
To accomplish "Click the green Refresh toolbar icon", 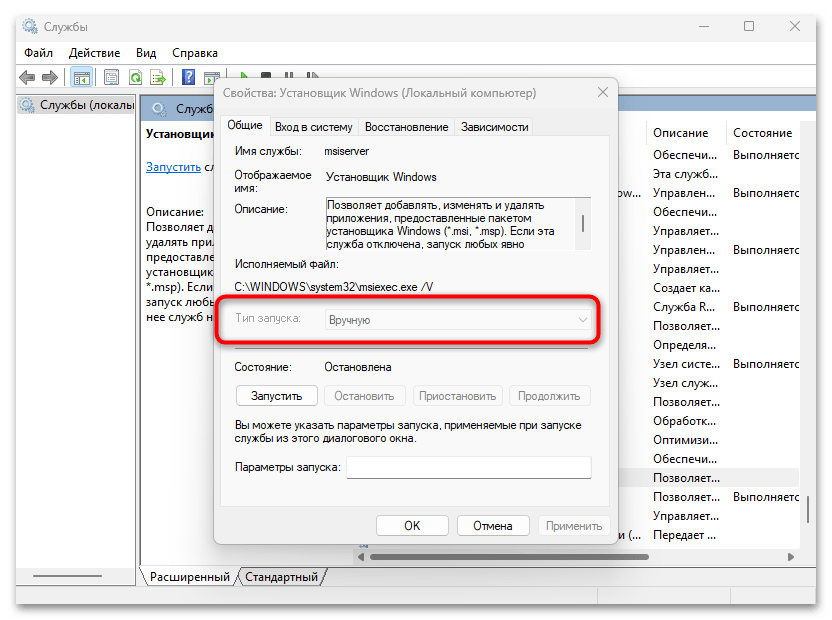I will click(135, 78).
